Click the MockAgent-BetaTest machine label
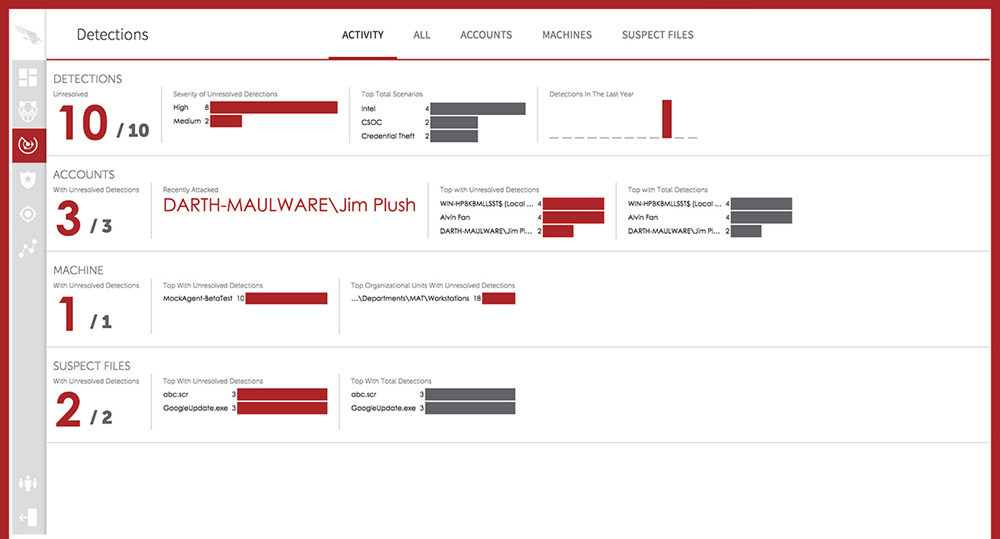This screenshot has height=539, width=1000. pyautogui.click(x=198, y=299)
